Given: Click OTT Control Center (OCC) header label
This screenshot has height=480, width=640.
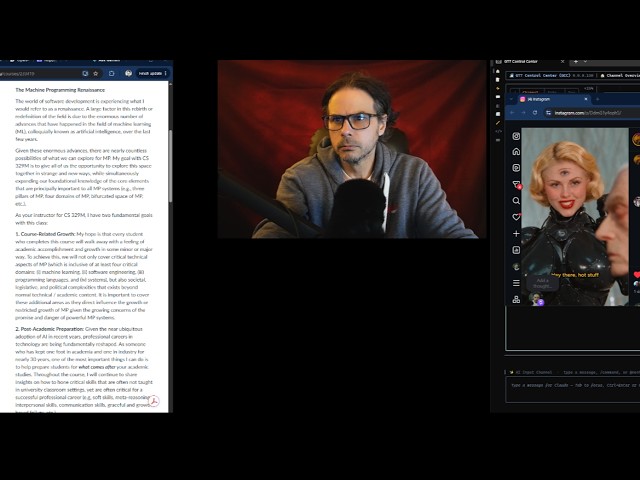Looking at the screenshot, I should tap(542, 76).
